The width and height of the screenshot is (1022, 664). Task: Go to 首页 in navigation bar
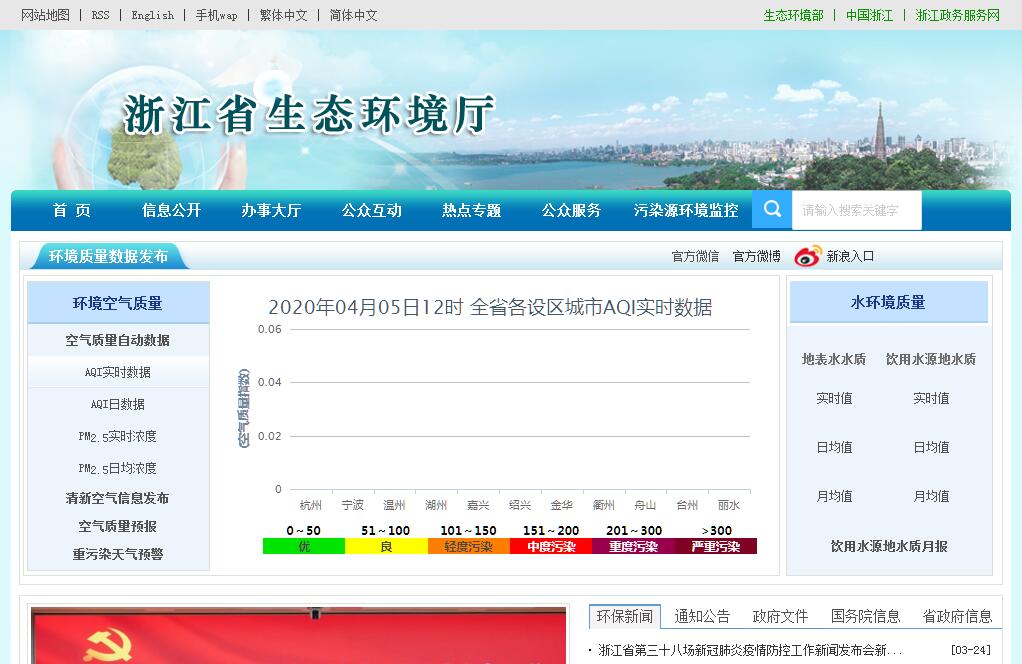point(72,210)
